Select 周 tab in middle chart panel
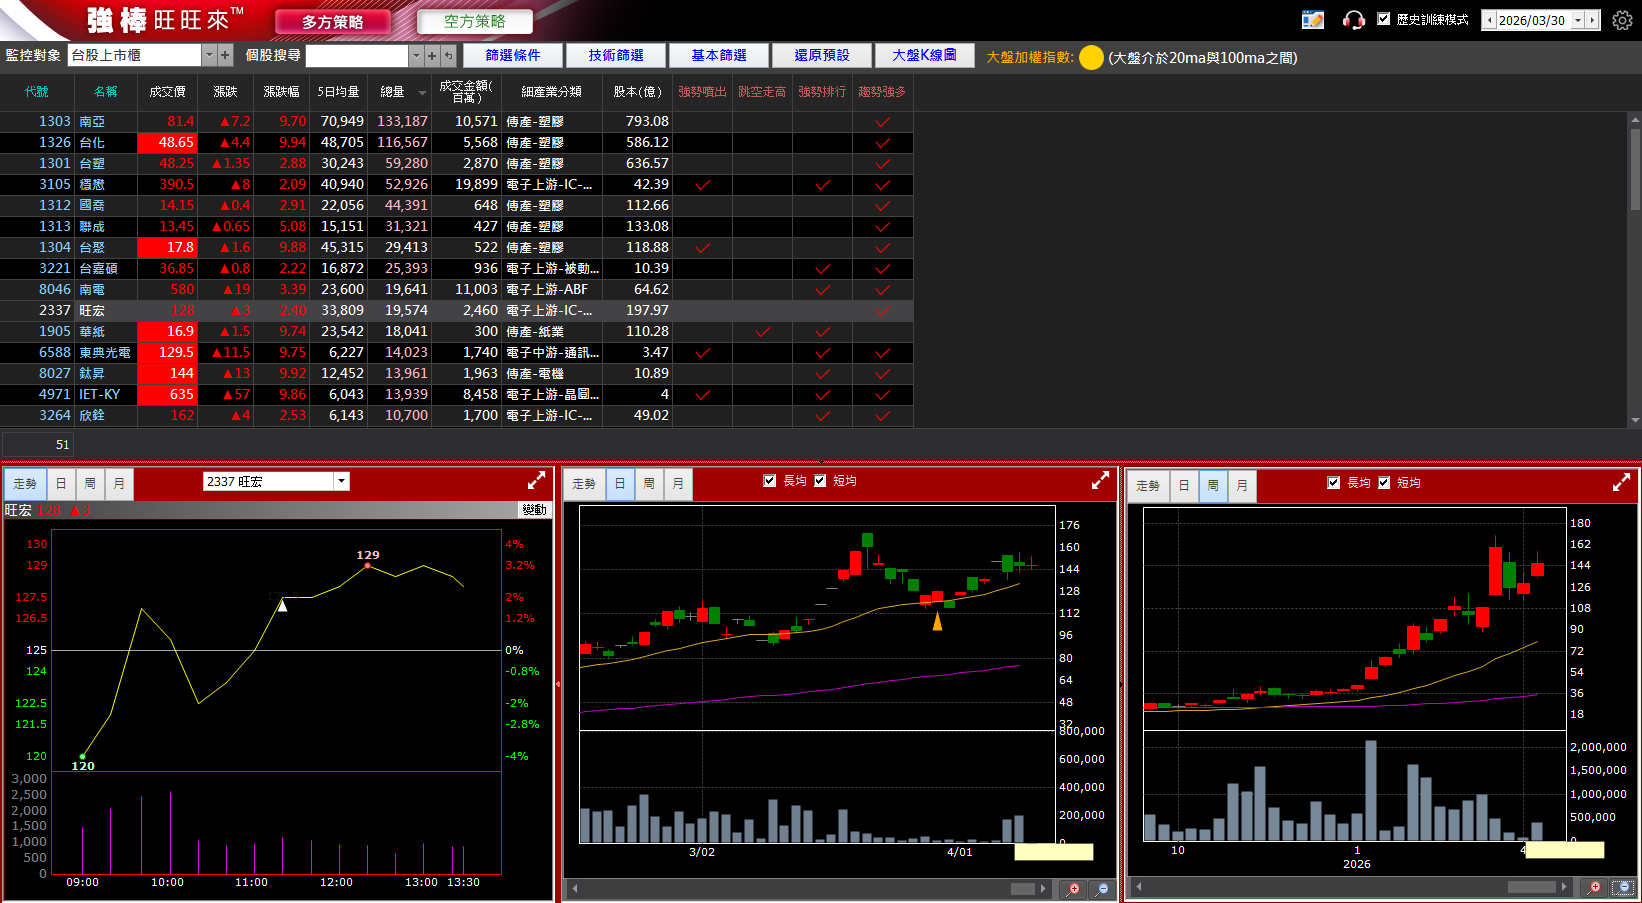Viewport: 1642px width, 903px height. pyautogui.click(x=649, y=484)
